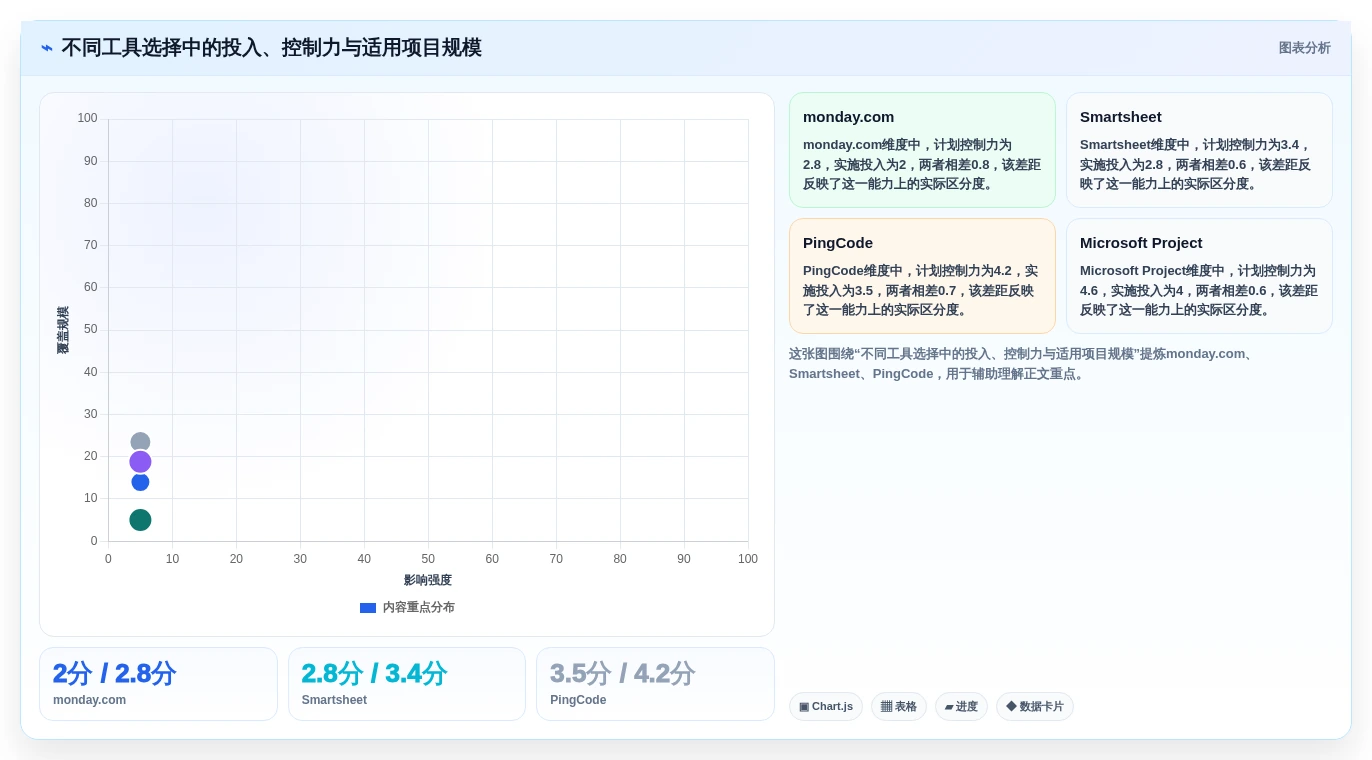
Task: Click the purple bubble in the chart
Action: tap(140, 462)
